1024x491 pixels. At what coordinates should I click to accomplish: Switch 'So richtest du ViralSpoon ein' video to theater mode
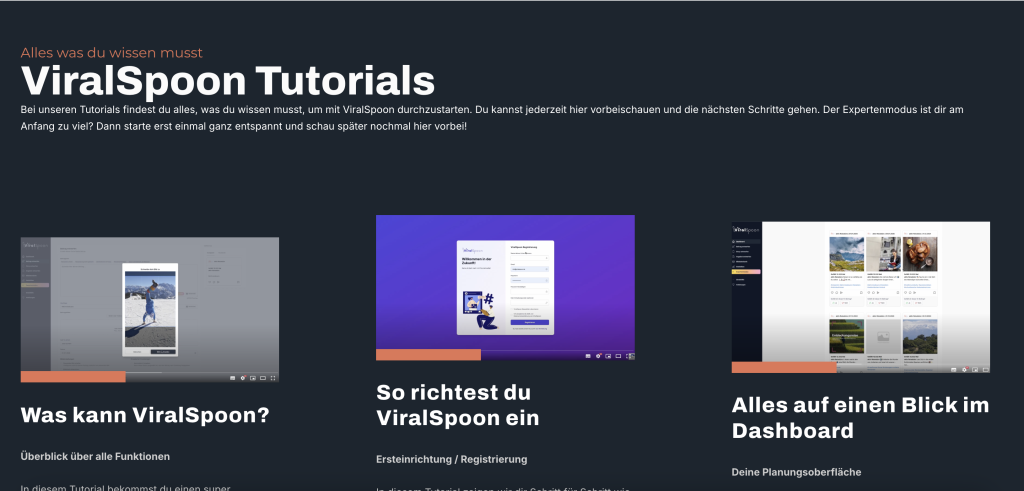coord(618,356)
